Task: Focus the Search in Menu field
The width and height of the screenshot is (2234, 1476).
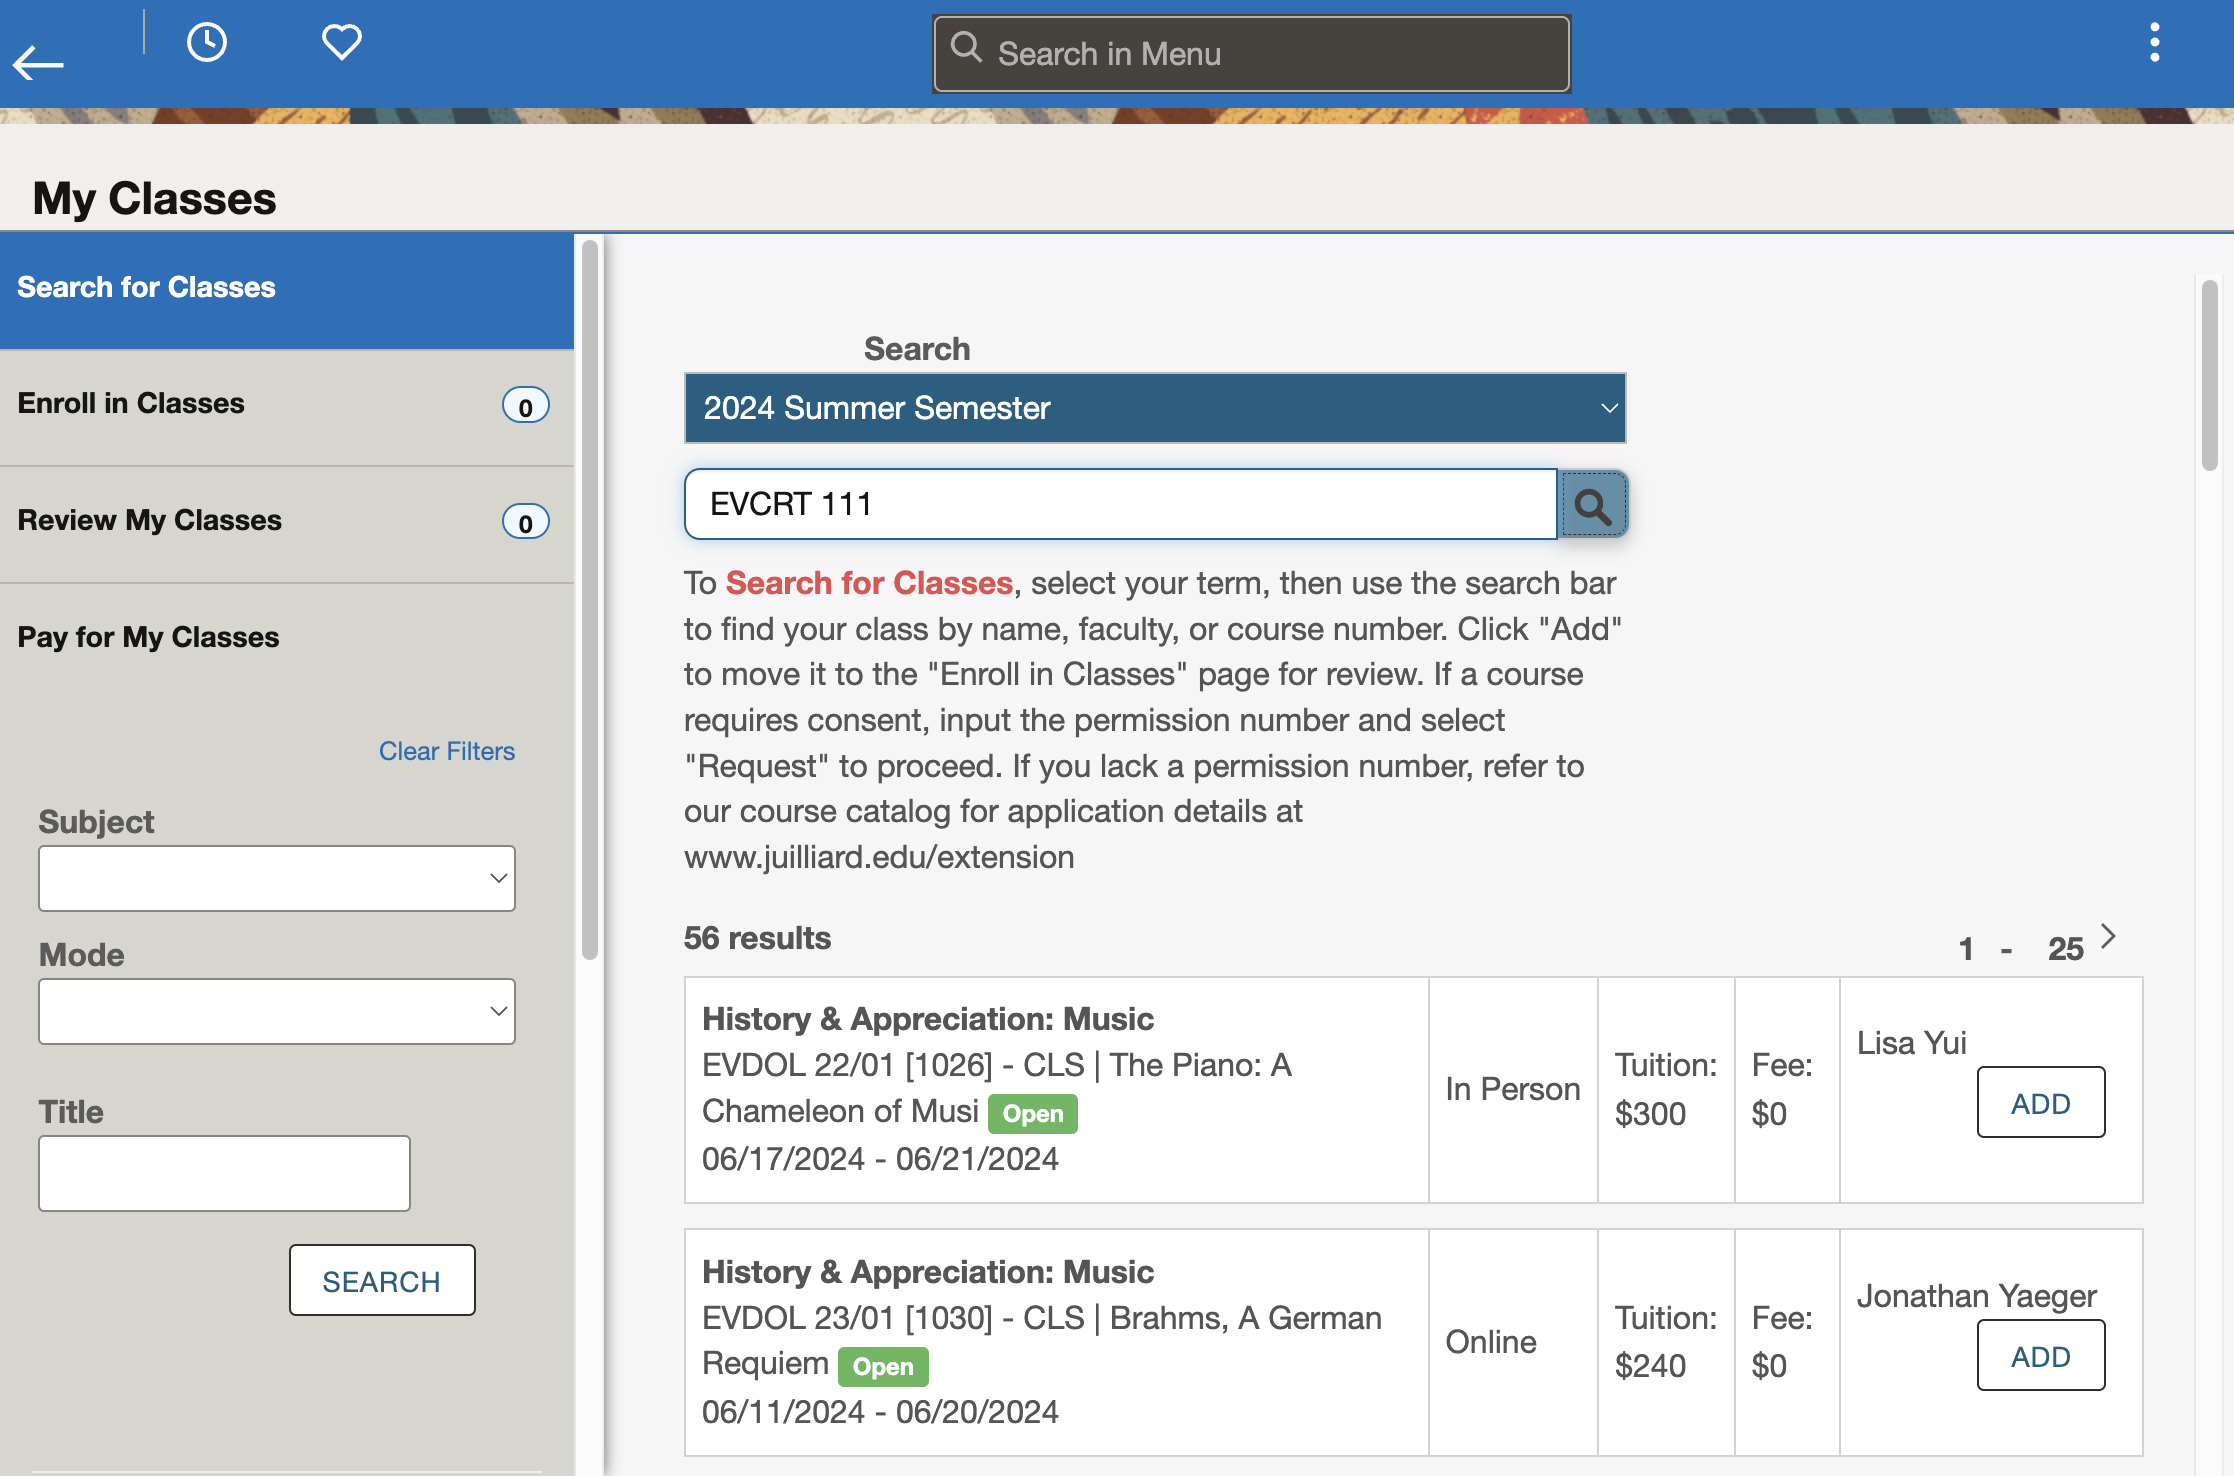Action: click(x=1251, y=54)
